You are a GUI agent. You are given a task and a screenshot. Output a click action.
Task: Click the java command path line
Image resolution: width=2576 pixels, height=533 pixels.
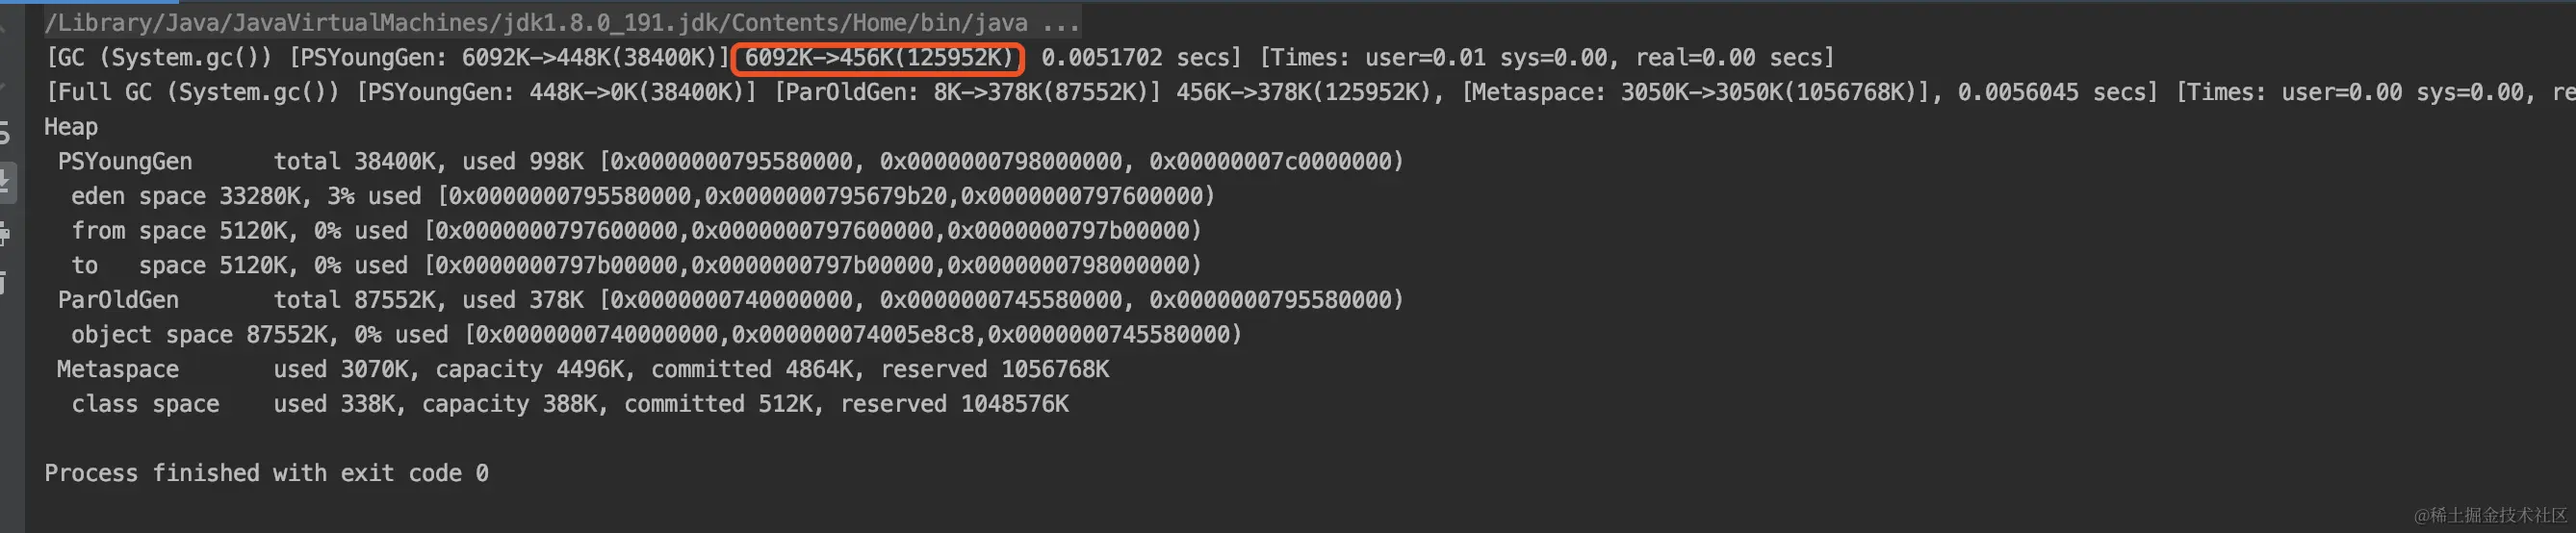562,22
